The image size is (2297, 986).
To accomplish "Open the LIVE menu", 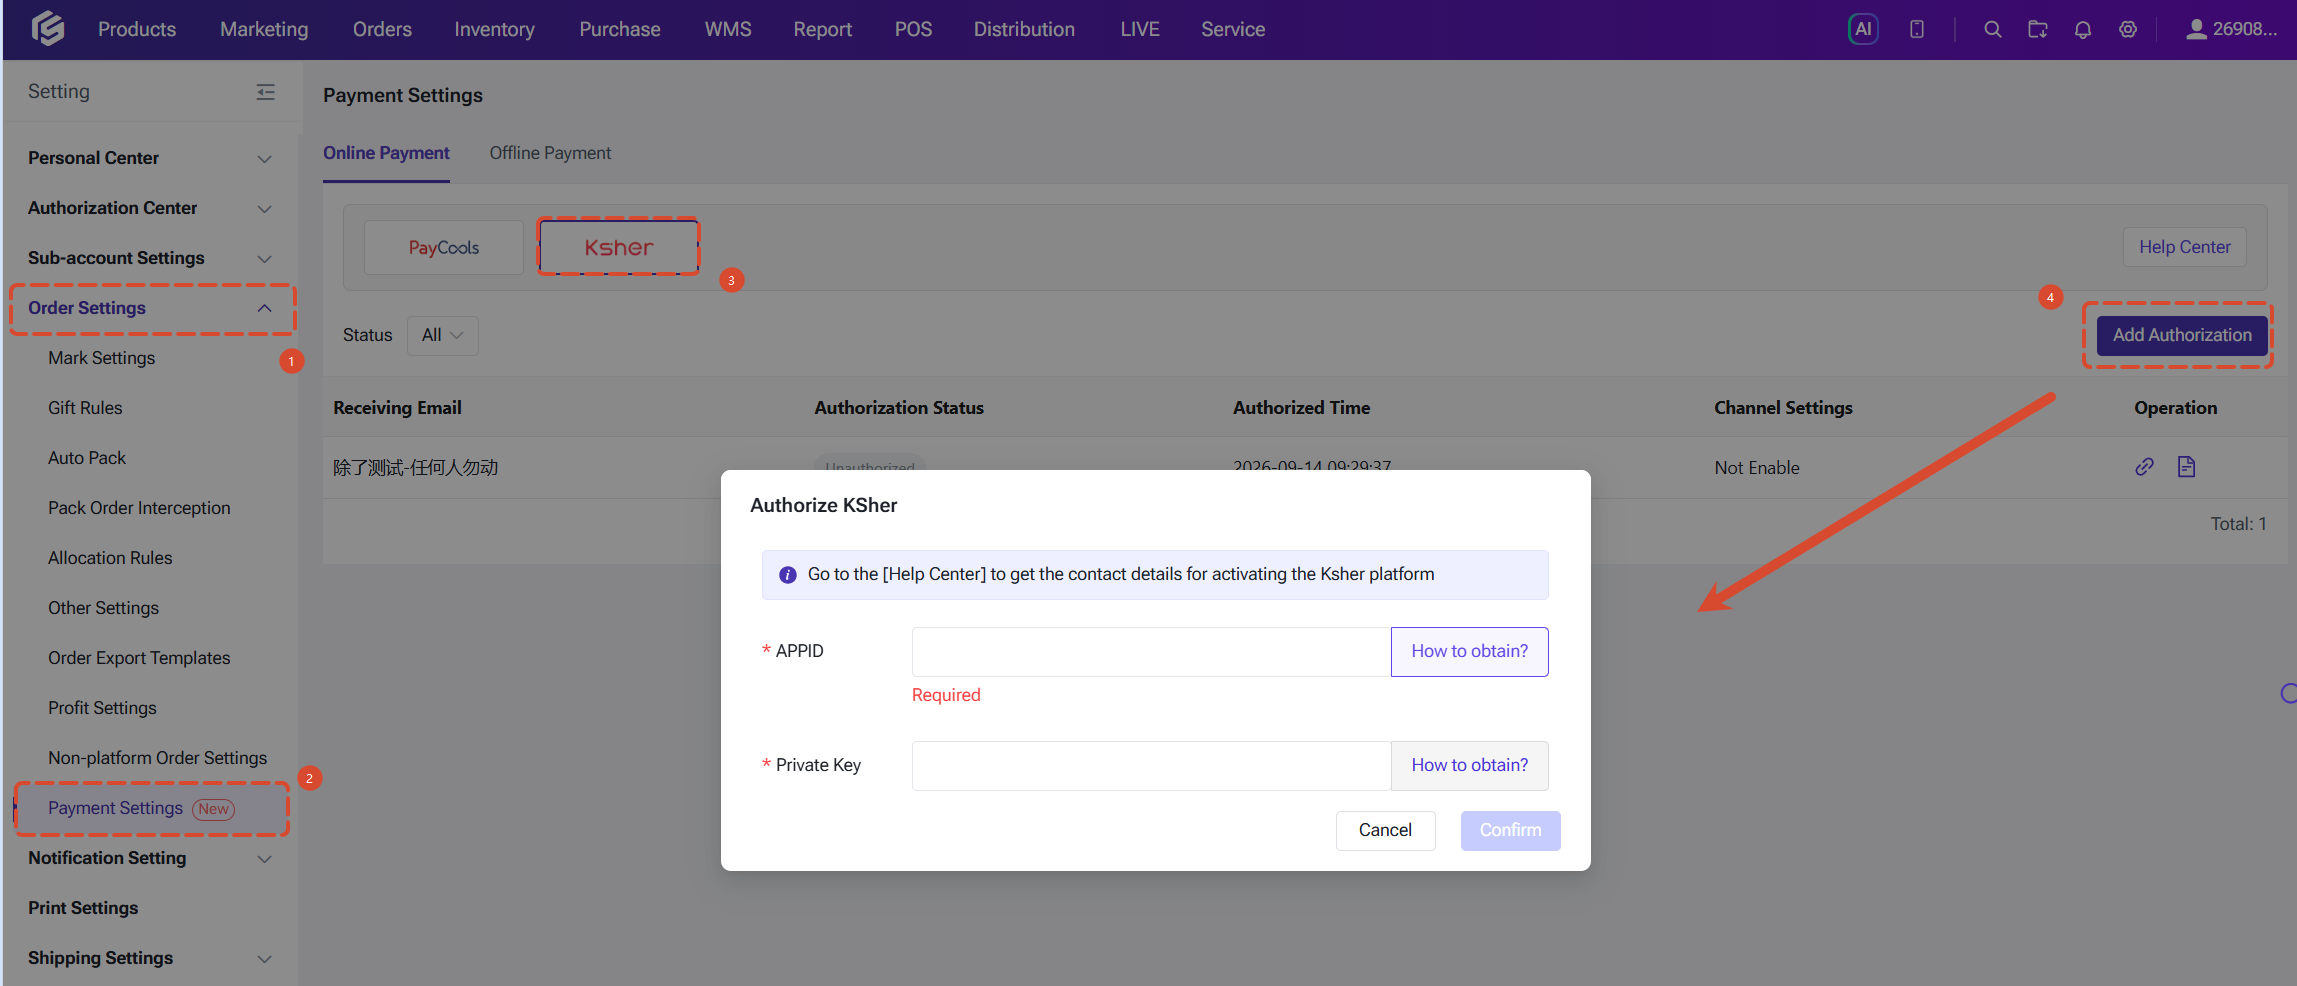I will [1140, 29].
